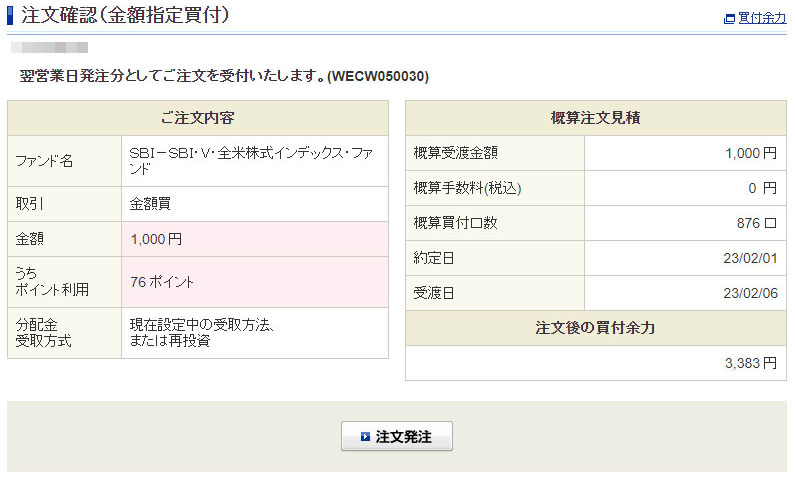This screenshot has width=795, height=480.
Task: Click the 概算手数料(税込) 0円 value
Action: click(762, 188)
